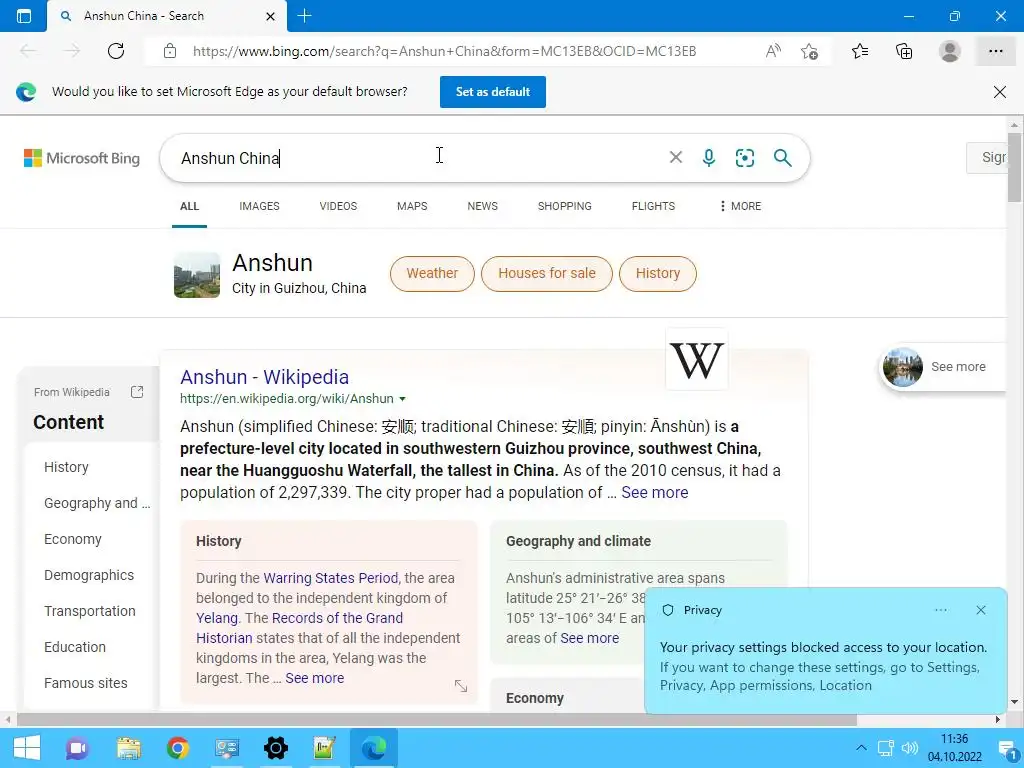1024x768 pixels.
Task: Open a new browser tab
Action: [x=304, y=16]
